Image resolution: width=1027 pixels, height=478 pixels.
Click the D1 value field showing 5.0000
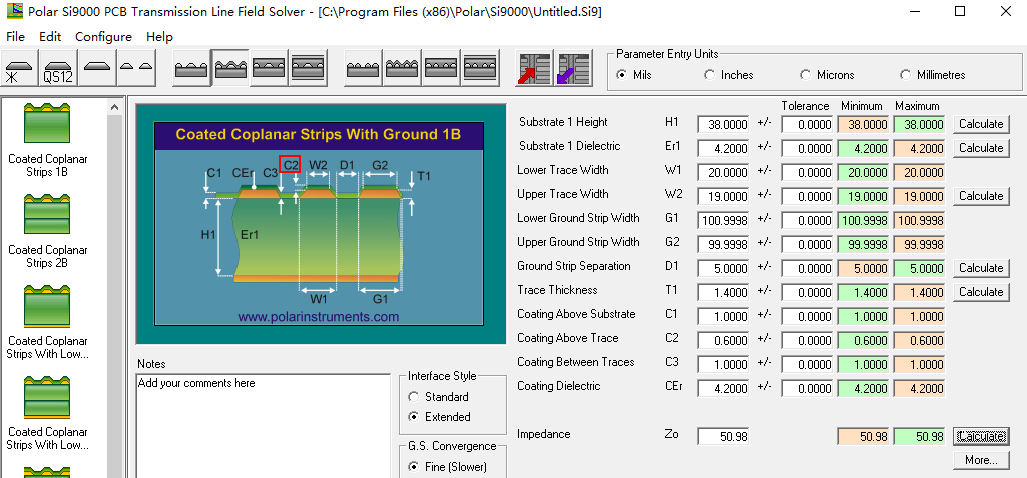724,268
